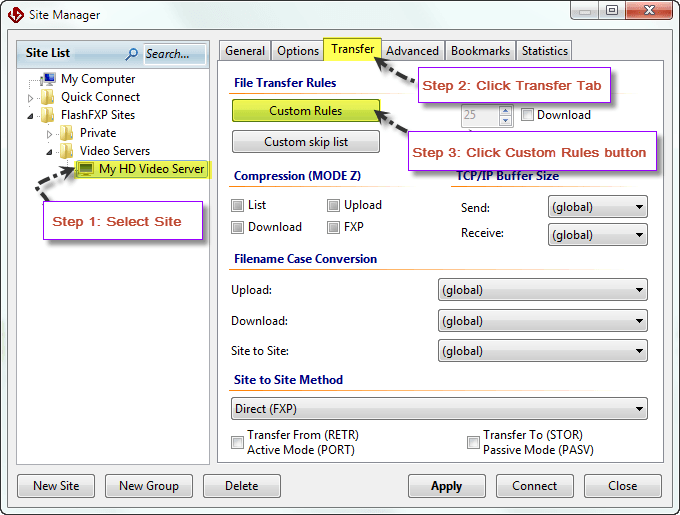The height and width of the screenshot is (515, 680).
Task: Select the My HD Video Server site icon
Action: coord(86,169)
